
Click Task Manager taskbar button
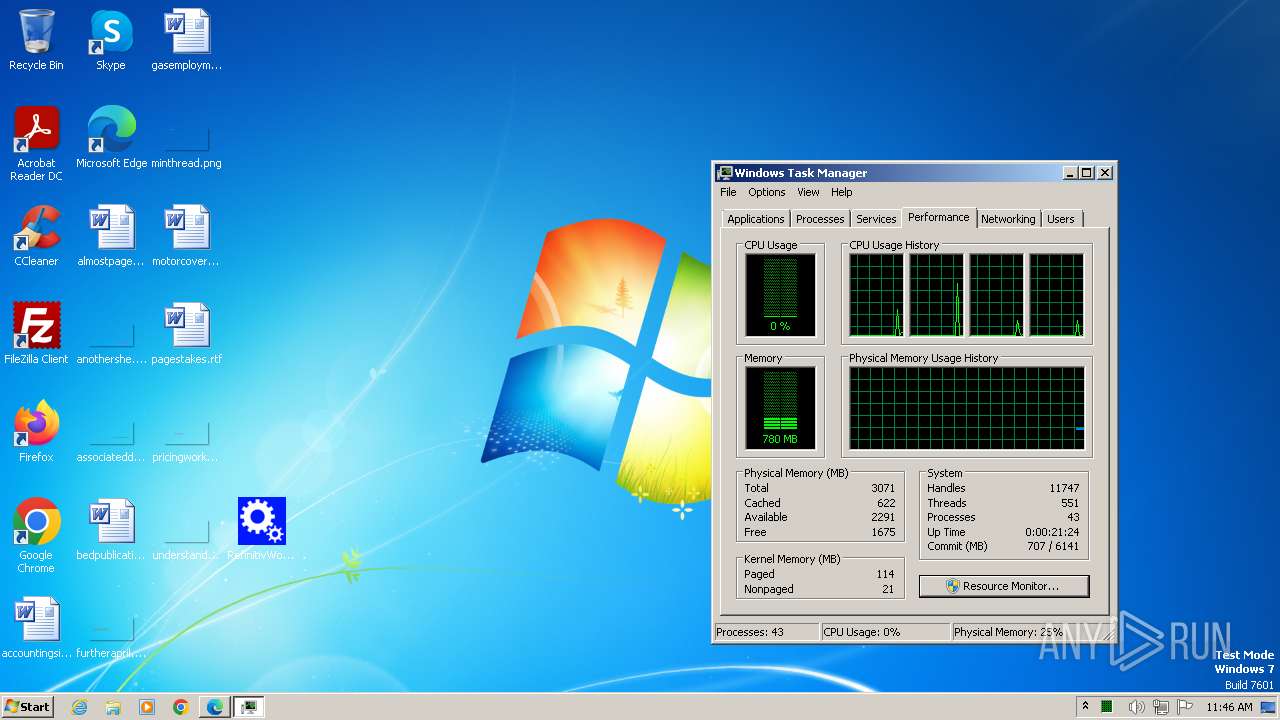click(249, 707)
